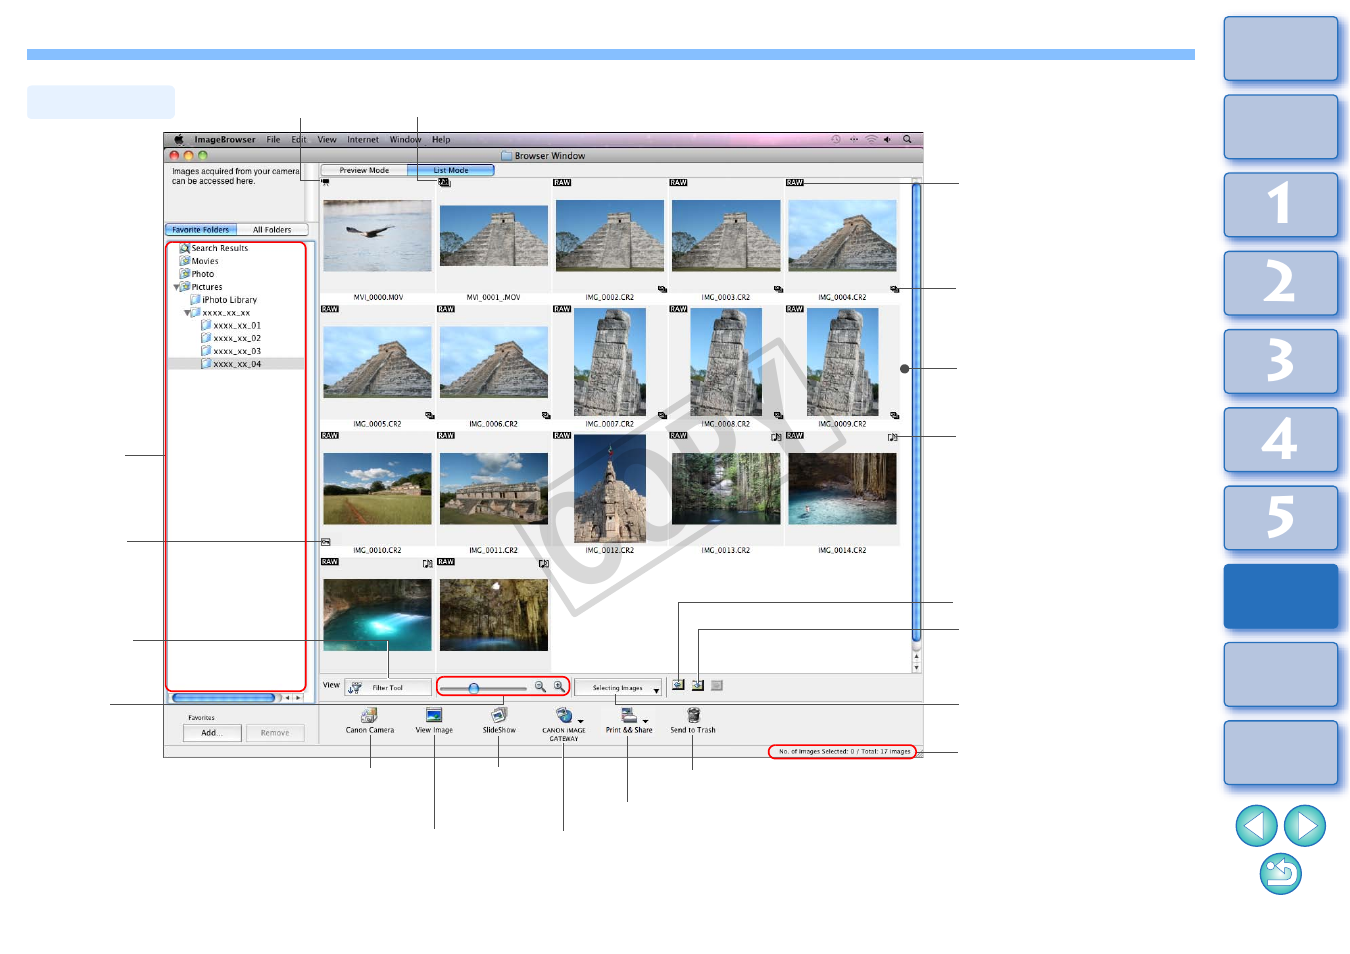Select the IMG_0007.CR2 thumbnail
The width and height of the screenshot is (1350, 954).
(x=610, y=362)
